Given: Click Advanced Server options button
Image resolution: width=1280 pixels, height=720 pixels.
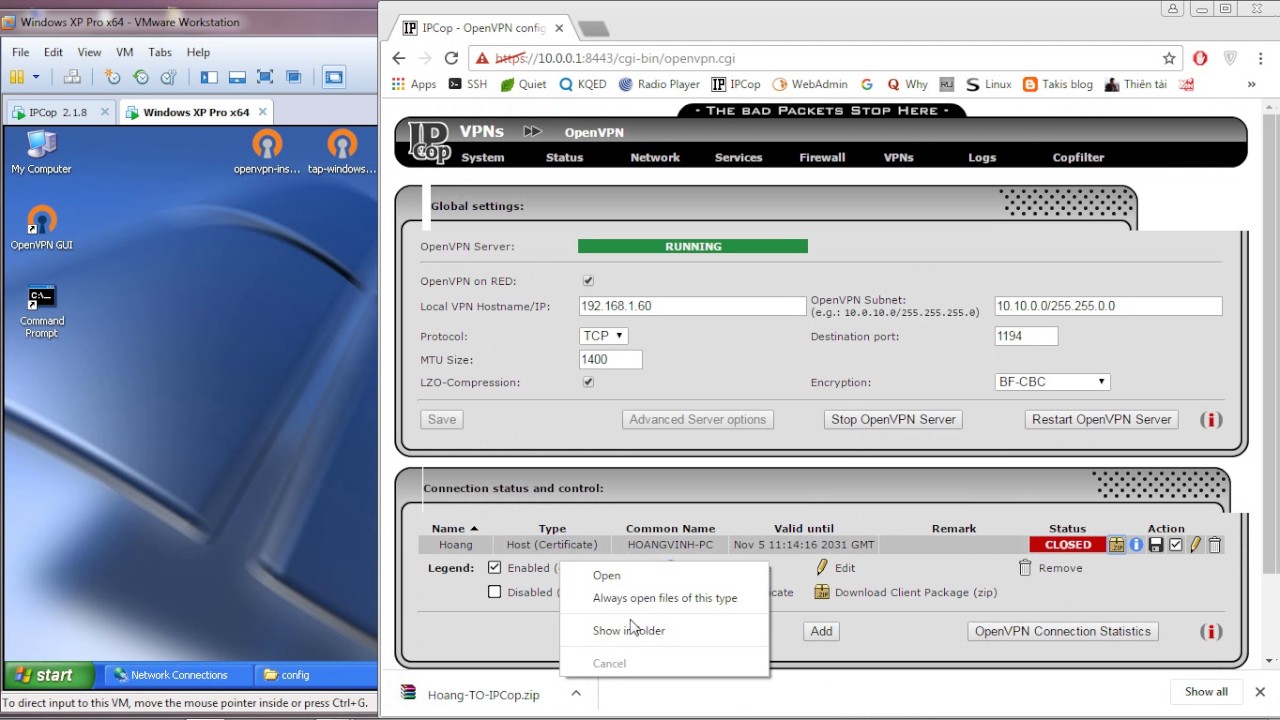Looking at the screenshot, I should [698, 420].
